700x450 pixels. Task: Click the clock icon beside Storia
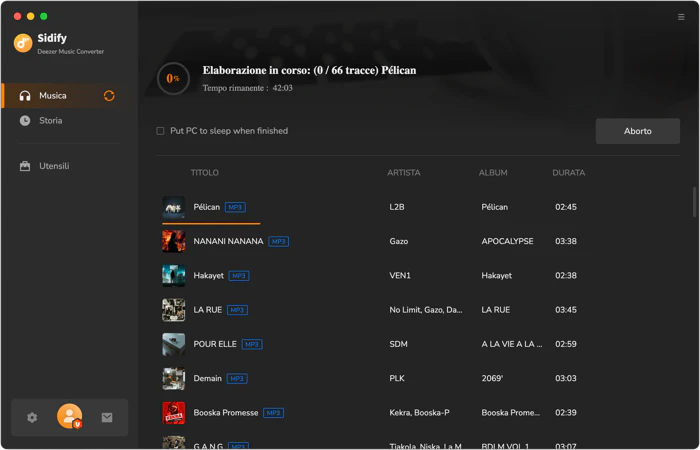tap(25, 121)
